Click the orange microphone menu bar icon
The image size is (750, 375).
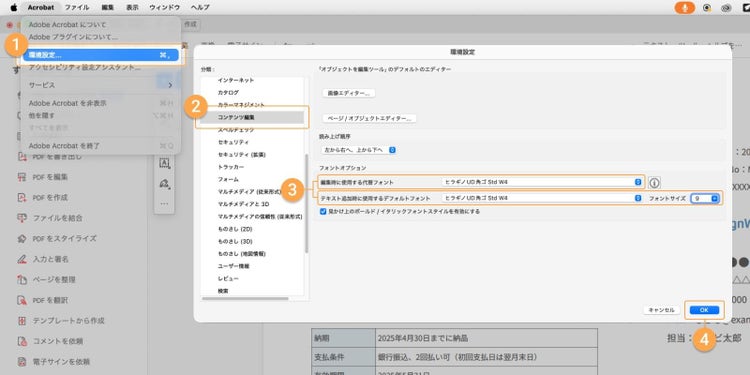click(x=684, y=8)
